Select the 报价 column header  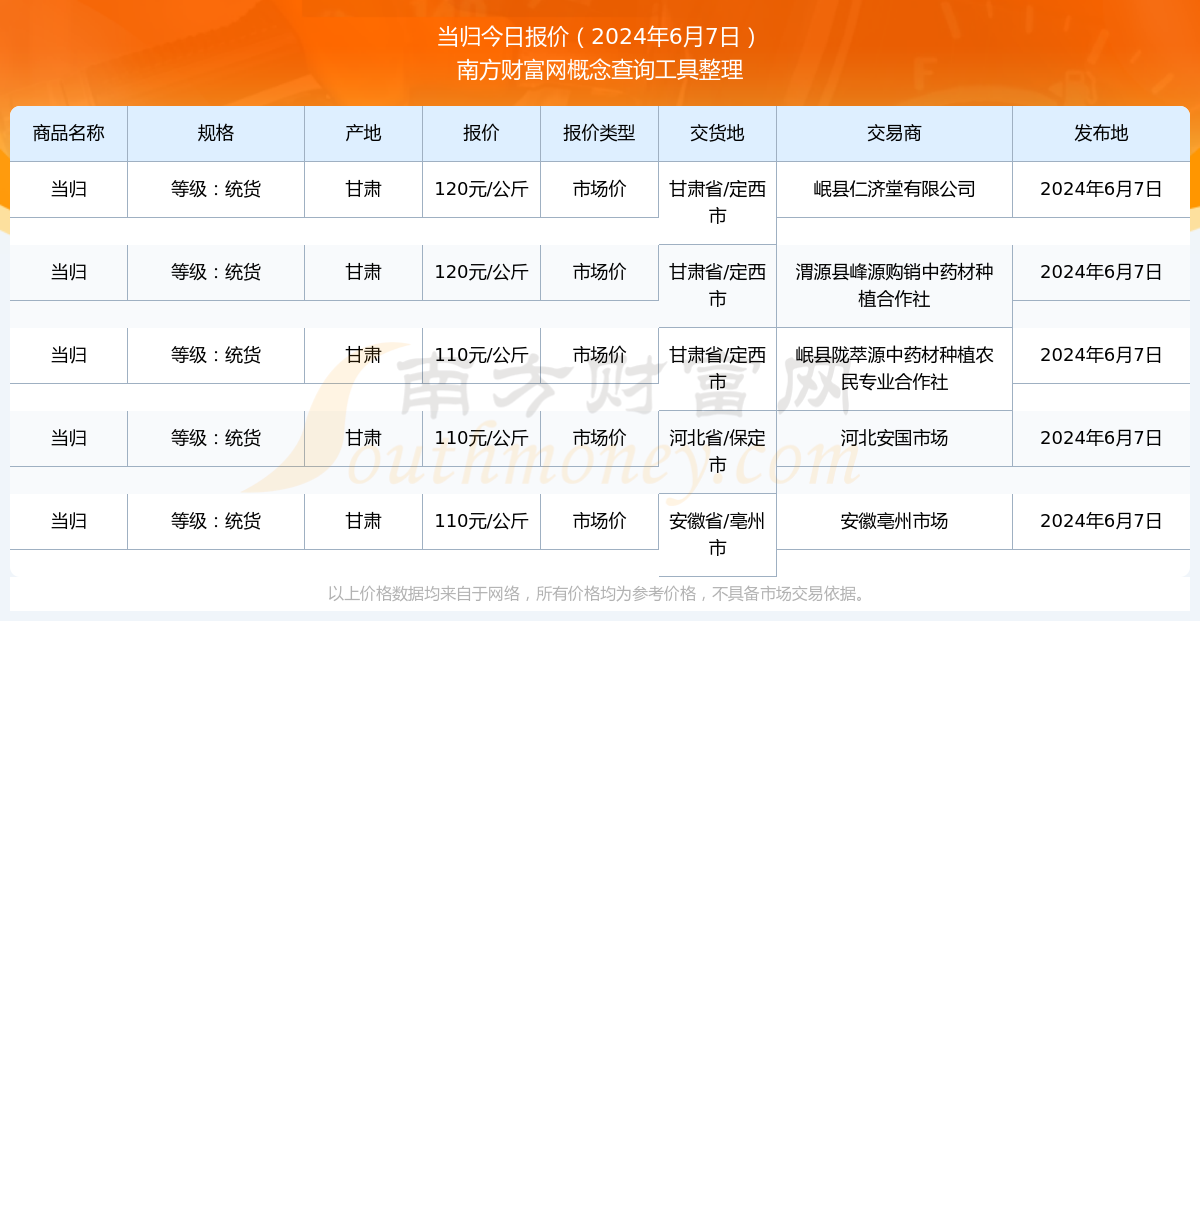coord(481,133)
